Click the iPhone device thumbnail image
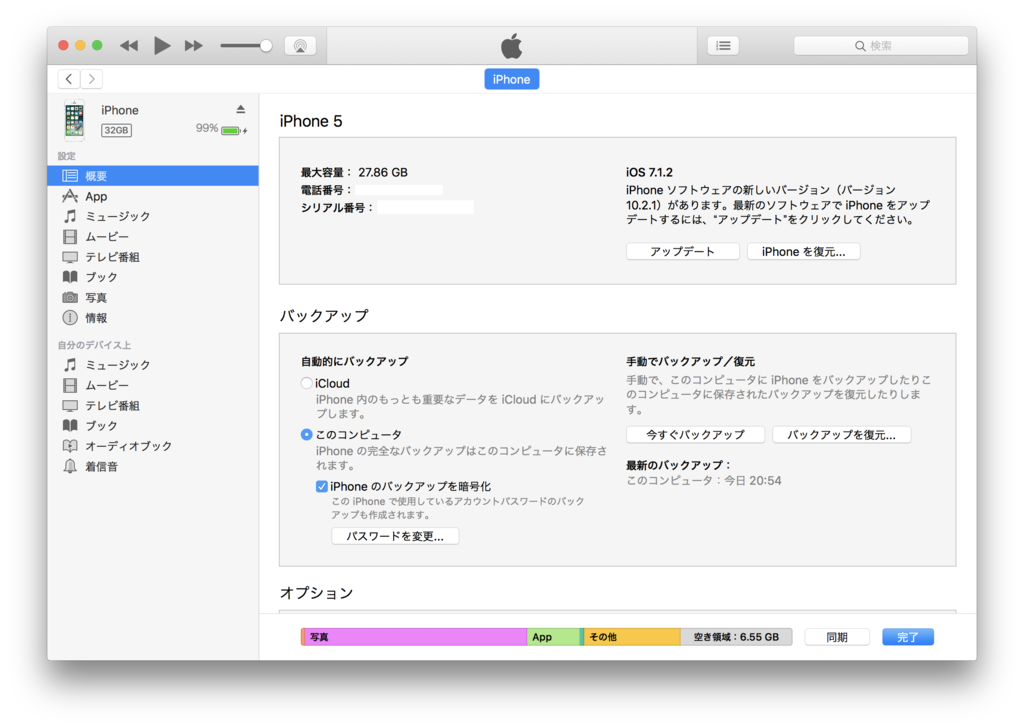The height and width of the screenshot is (728, 1024). (x=74, y=120)
